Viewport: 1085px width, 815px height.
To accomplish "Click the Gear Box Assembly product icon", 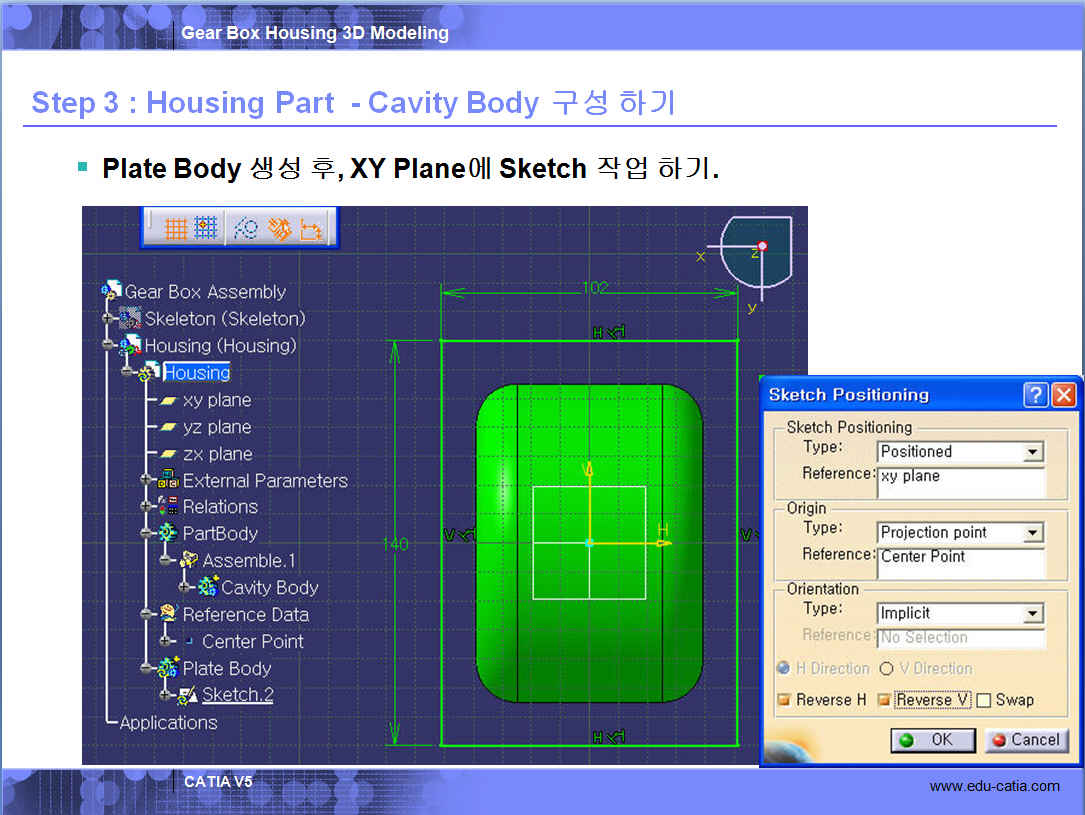I will 111,292.
